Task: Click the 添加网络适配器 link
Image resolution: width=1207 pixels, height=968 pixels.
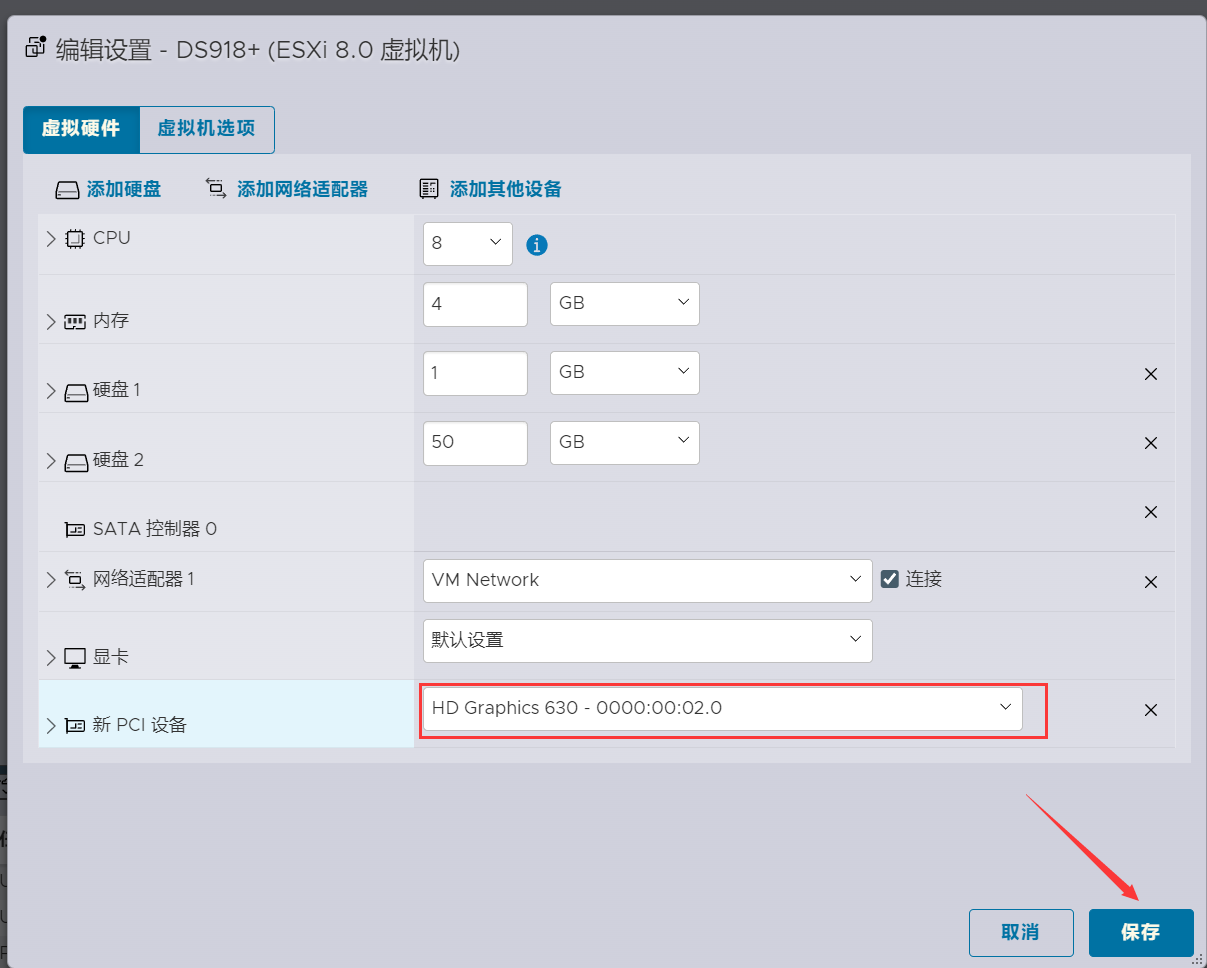Action: point(303,190)
